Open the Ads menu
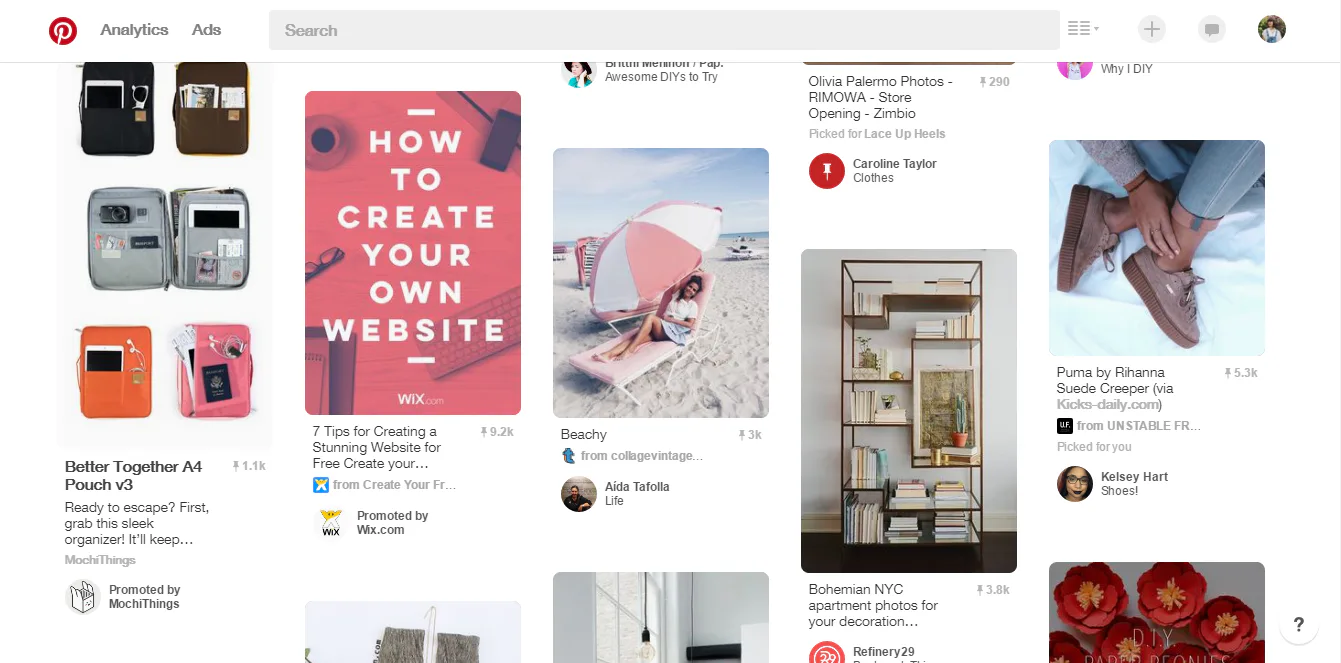The image size is (1341, 663). coord(206,30)
